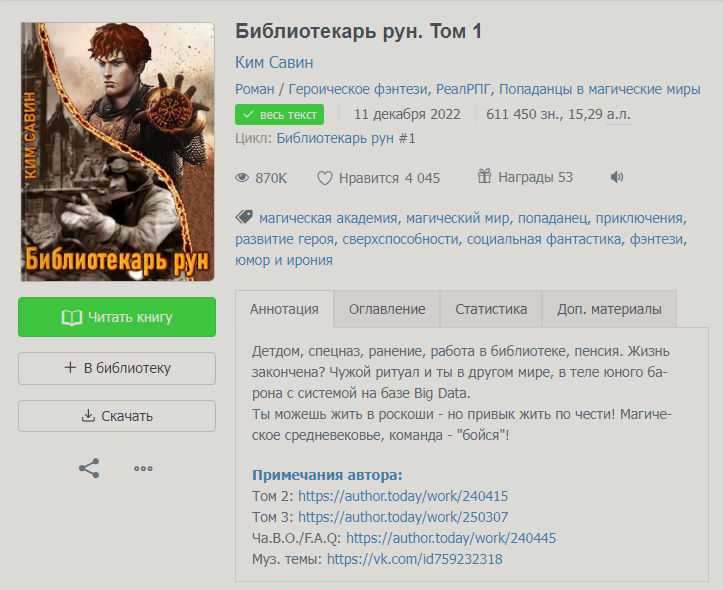This screenshot has height=590, width=723.
Task: Open the author link Ким Савин
Action: (274, 62)
